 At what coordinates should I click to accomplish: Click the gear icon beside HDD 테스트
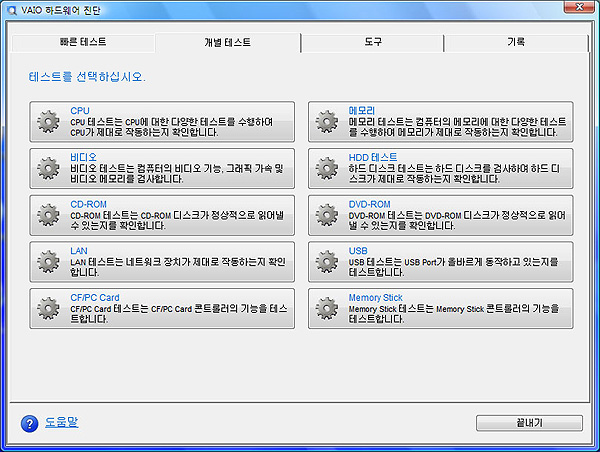pos(327,168)
